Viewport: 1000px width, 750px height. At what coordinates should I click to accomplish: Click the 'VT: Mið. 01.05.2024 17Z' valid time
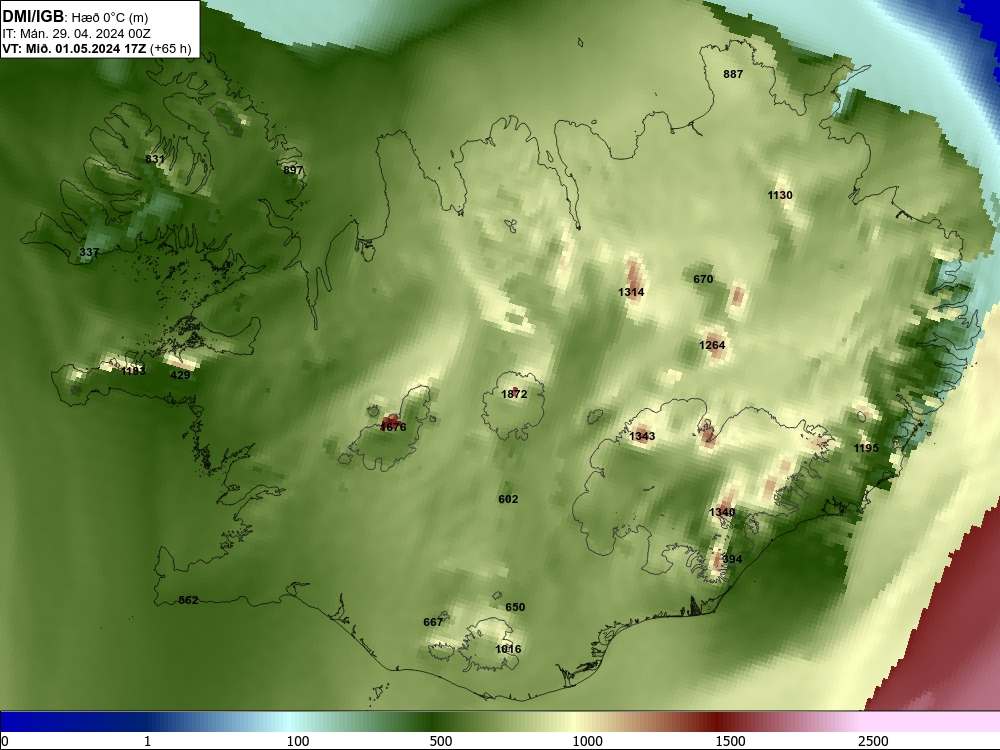point(75,48)
